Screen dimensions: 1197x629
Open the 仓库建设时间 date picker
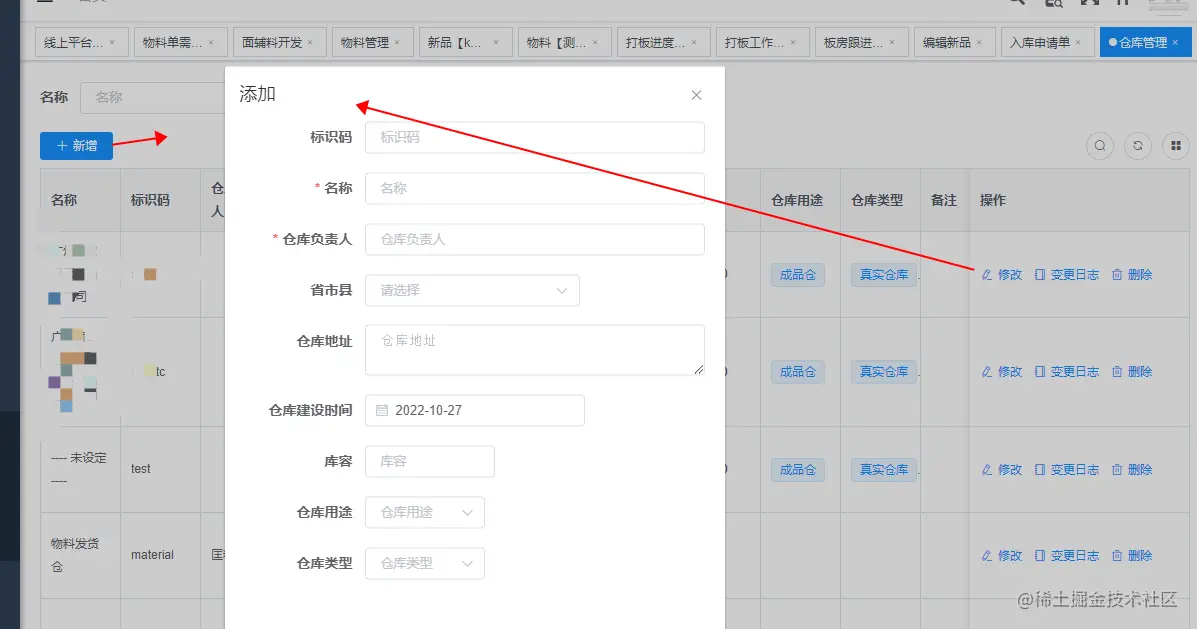pyautogui.click(x=475, y=410)
